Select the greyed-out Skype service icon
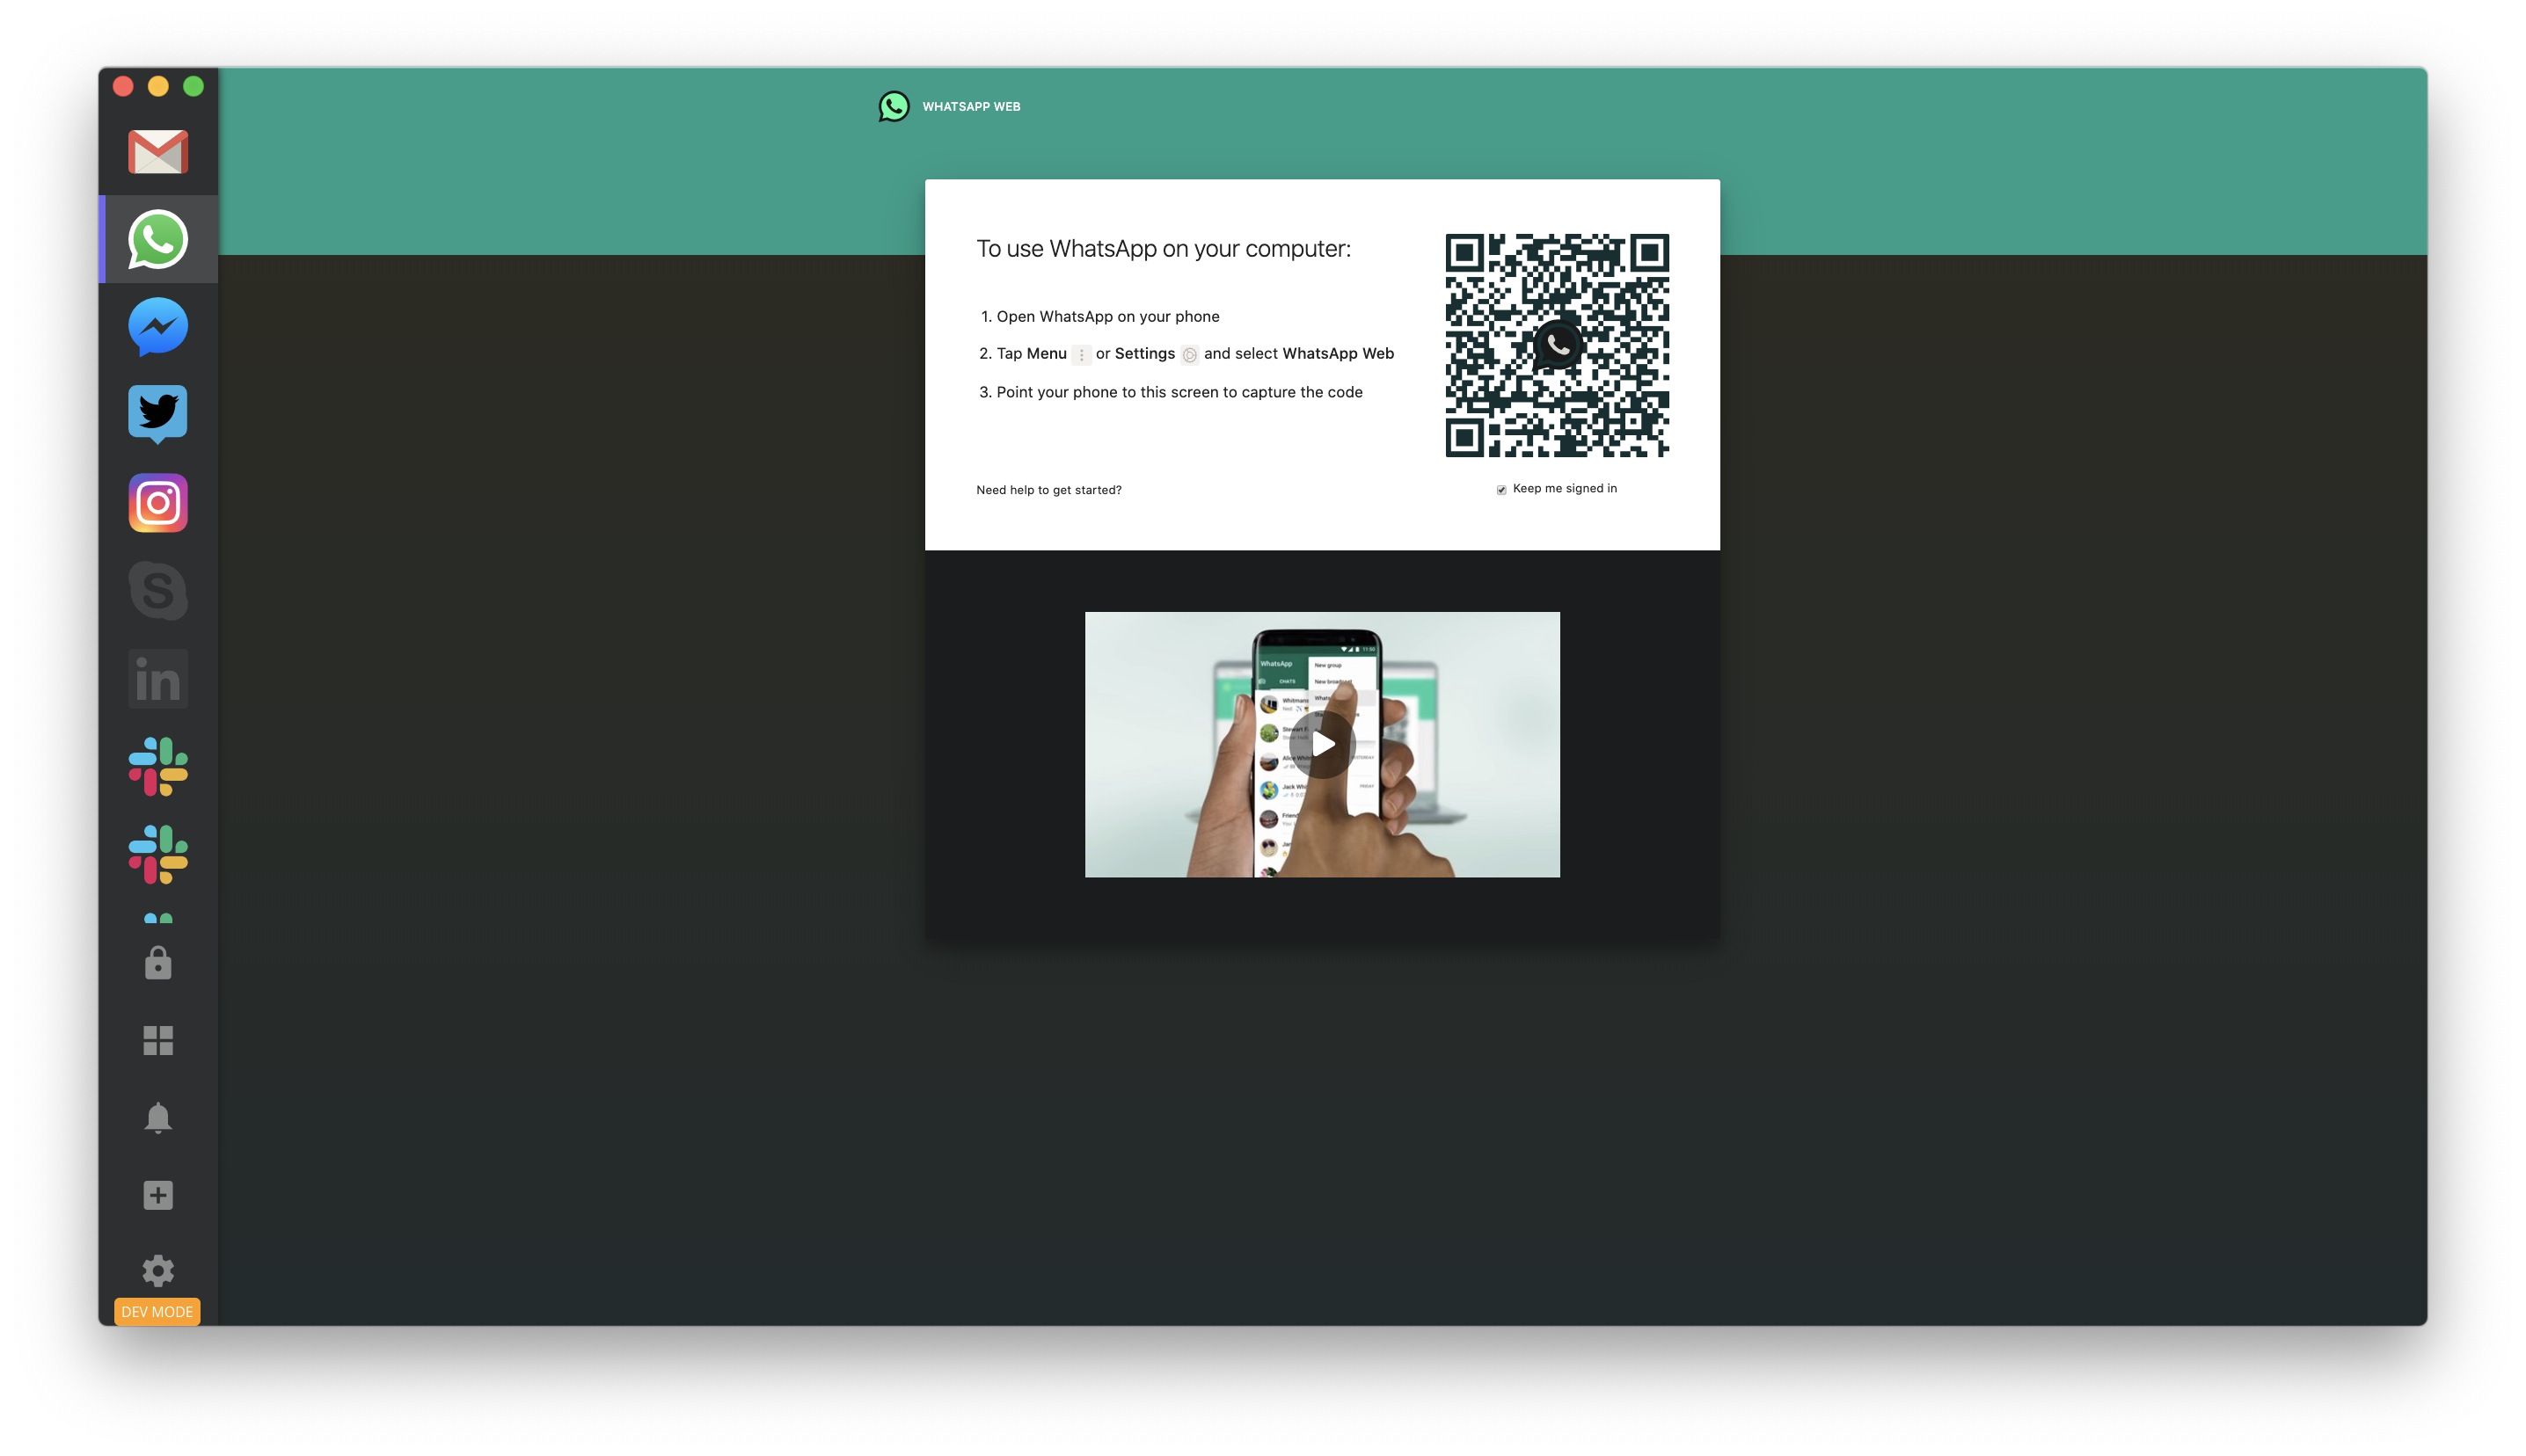 point(158,590)
